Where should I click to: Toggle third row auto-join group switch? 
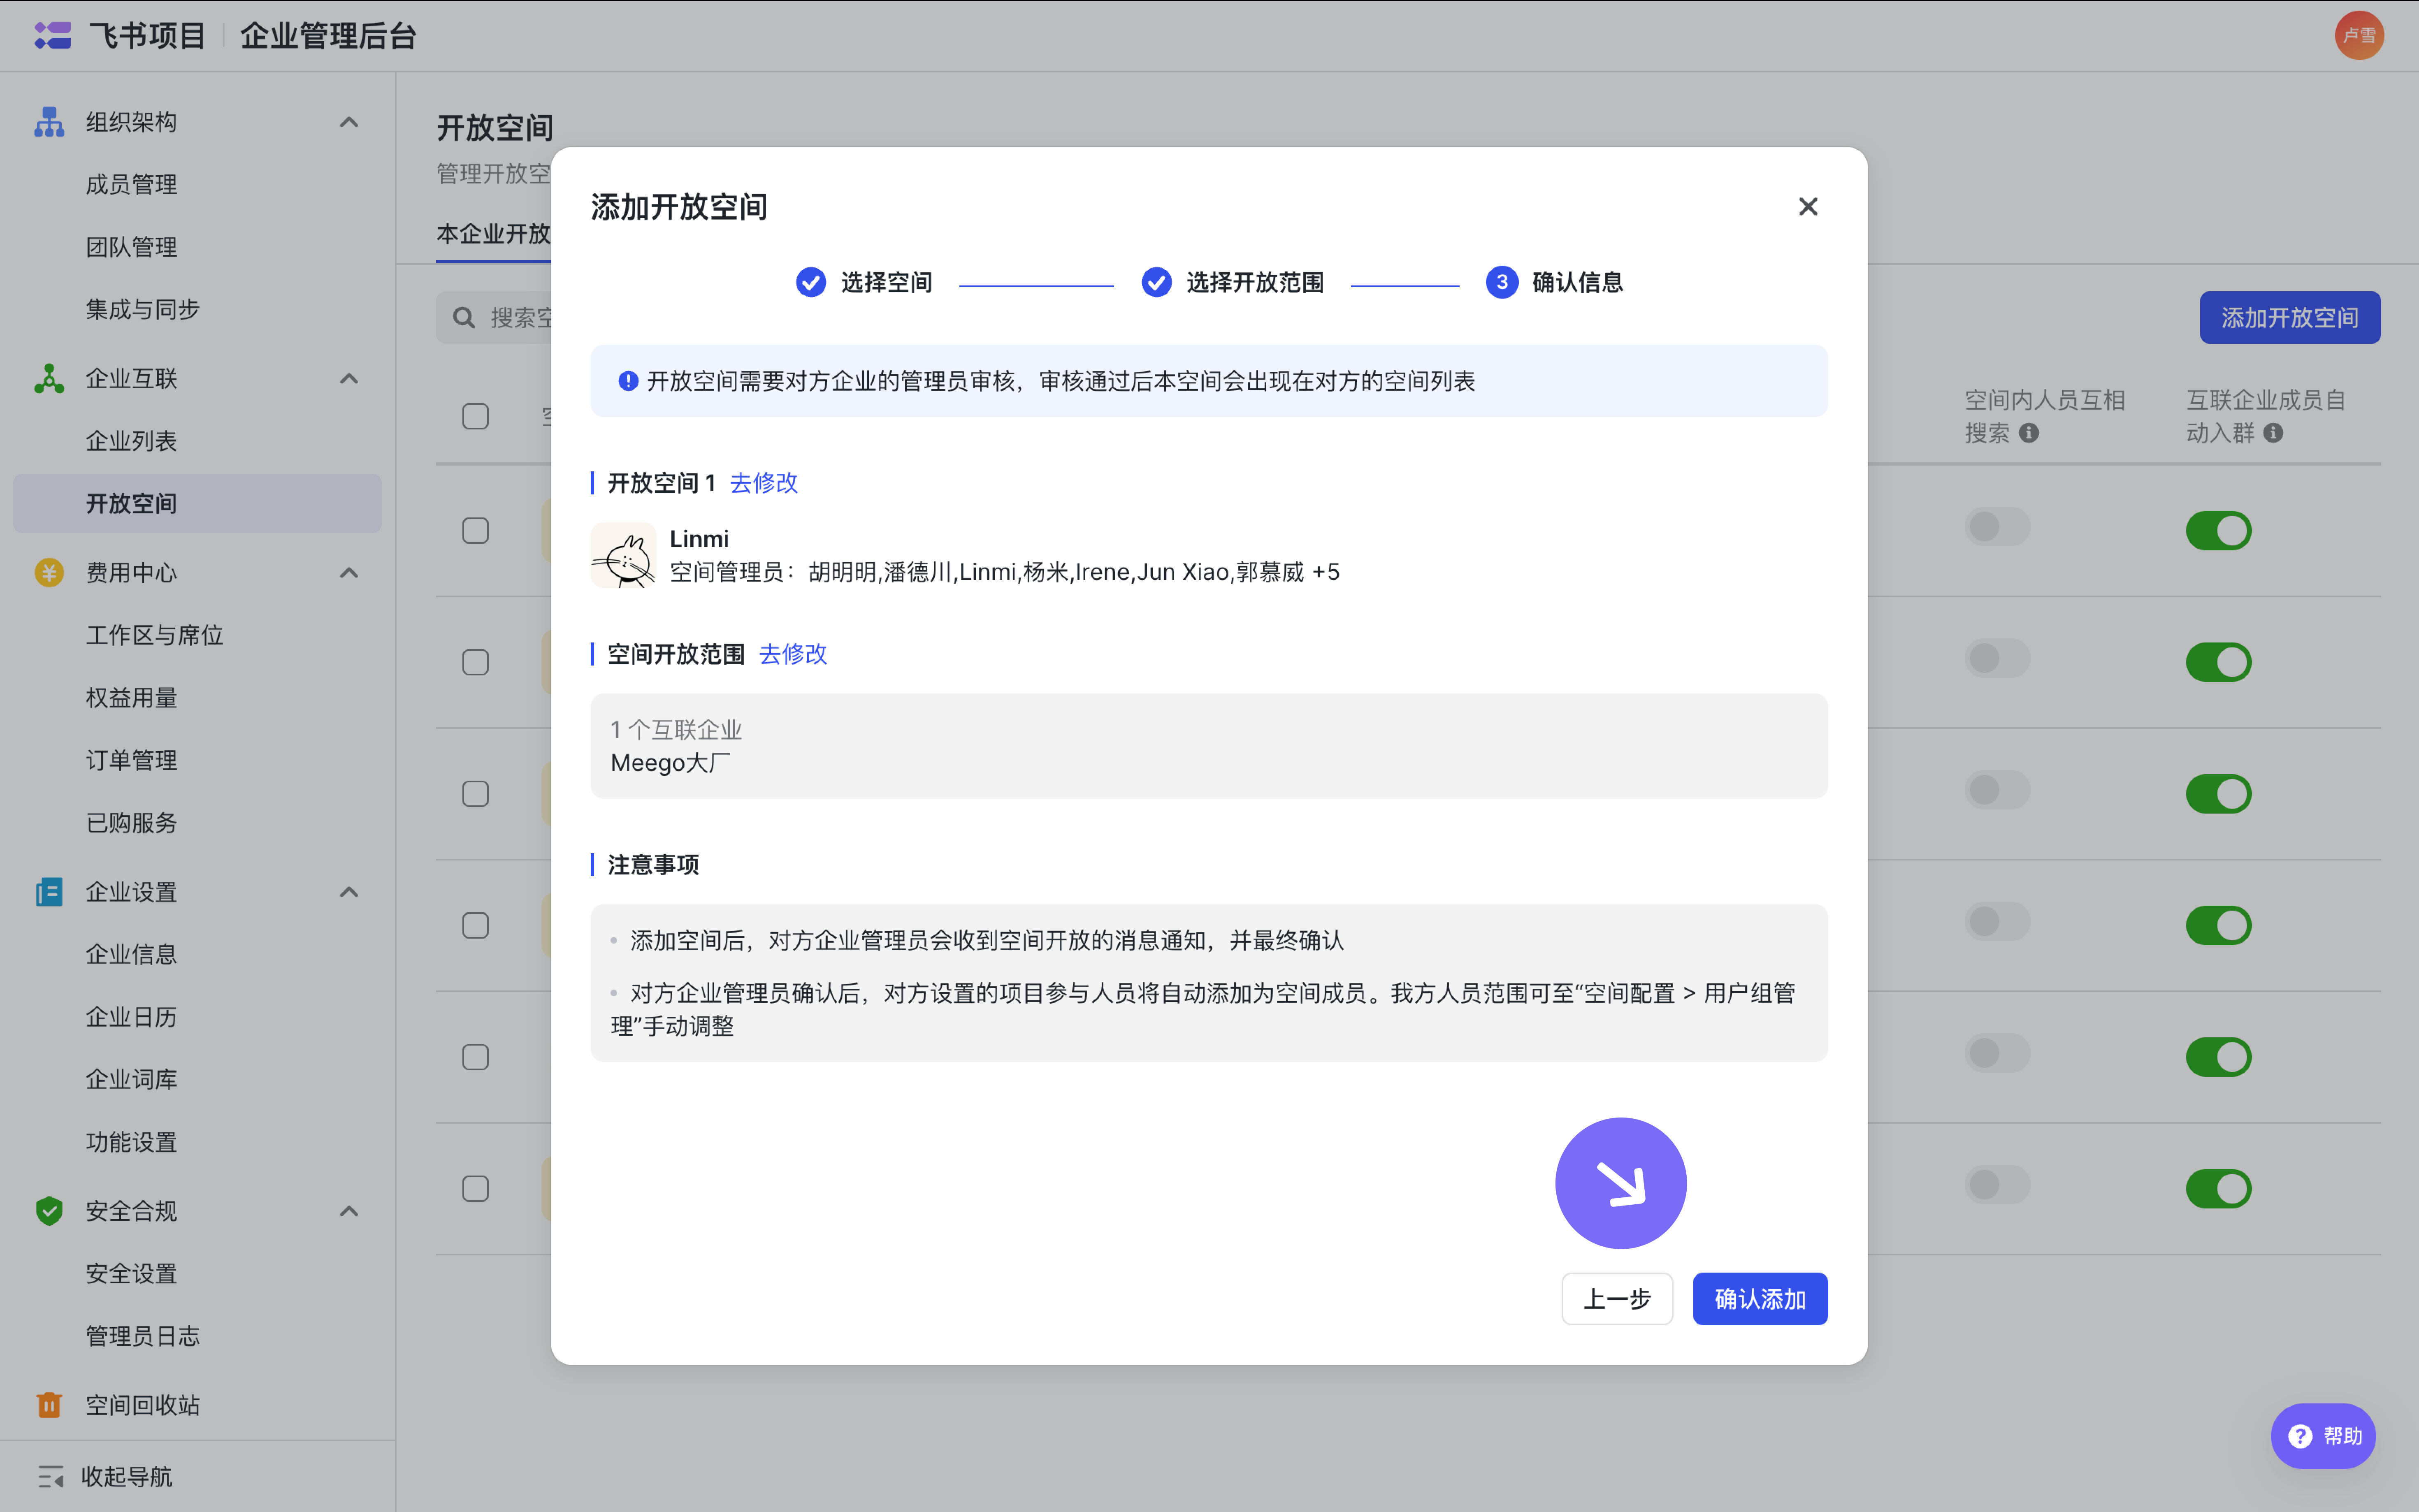[2218, 794]
